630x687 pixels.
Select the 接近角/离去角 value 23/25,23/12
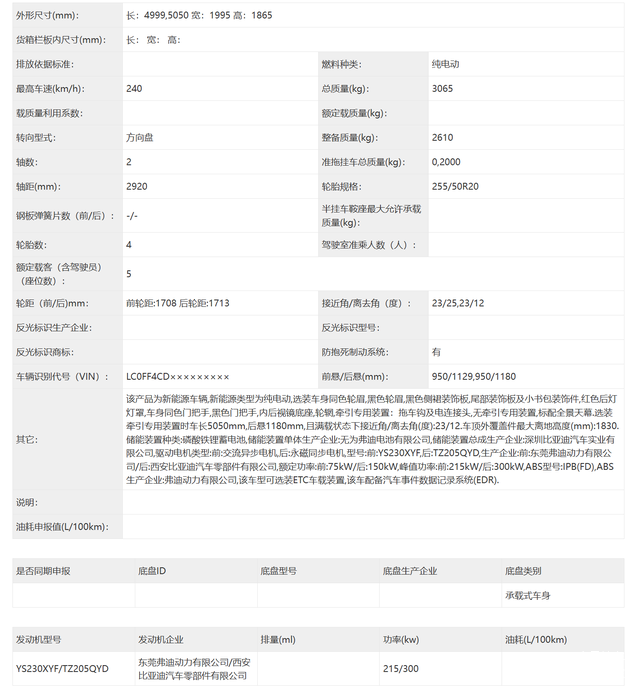(458, 303)
